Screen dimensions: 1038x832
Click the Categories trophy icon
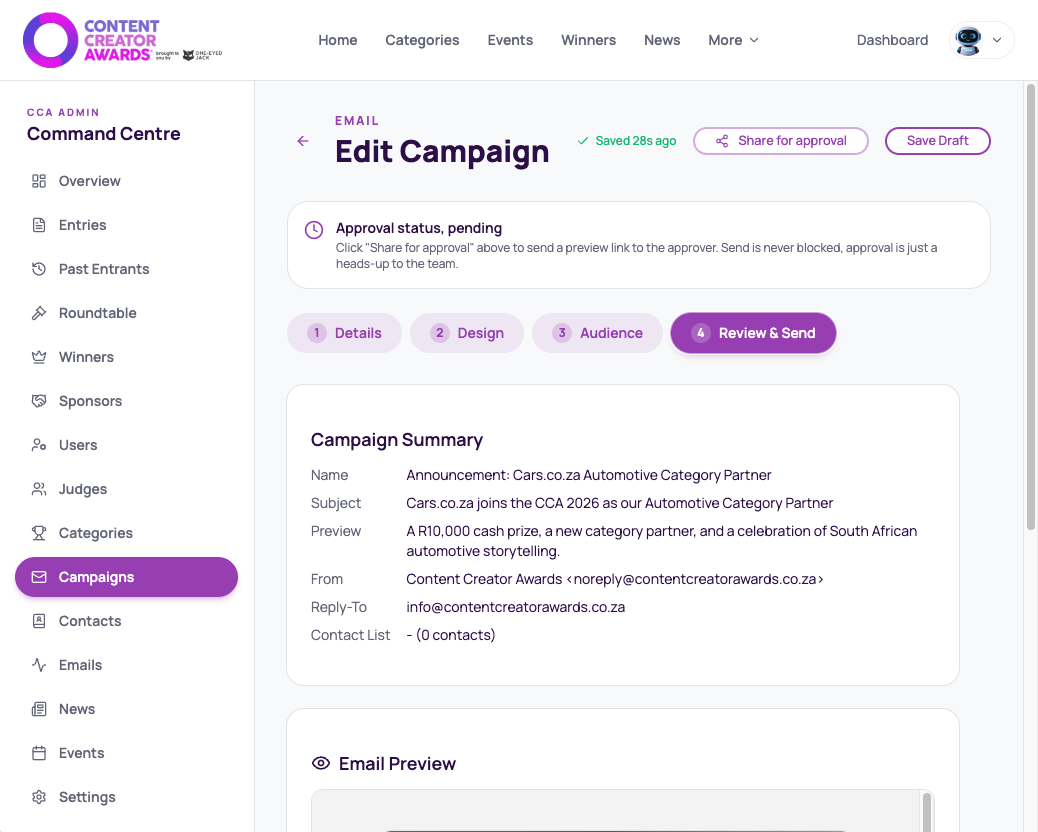tap(39, 533)
